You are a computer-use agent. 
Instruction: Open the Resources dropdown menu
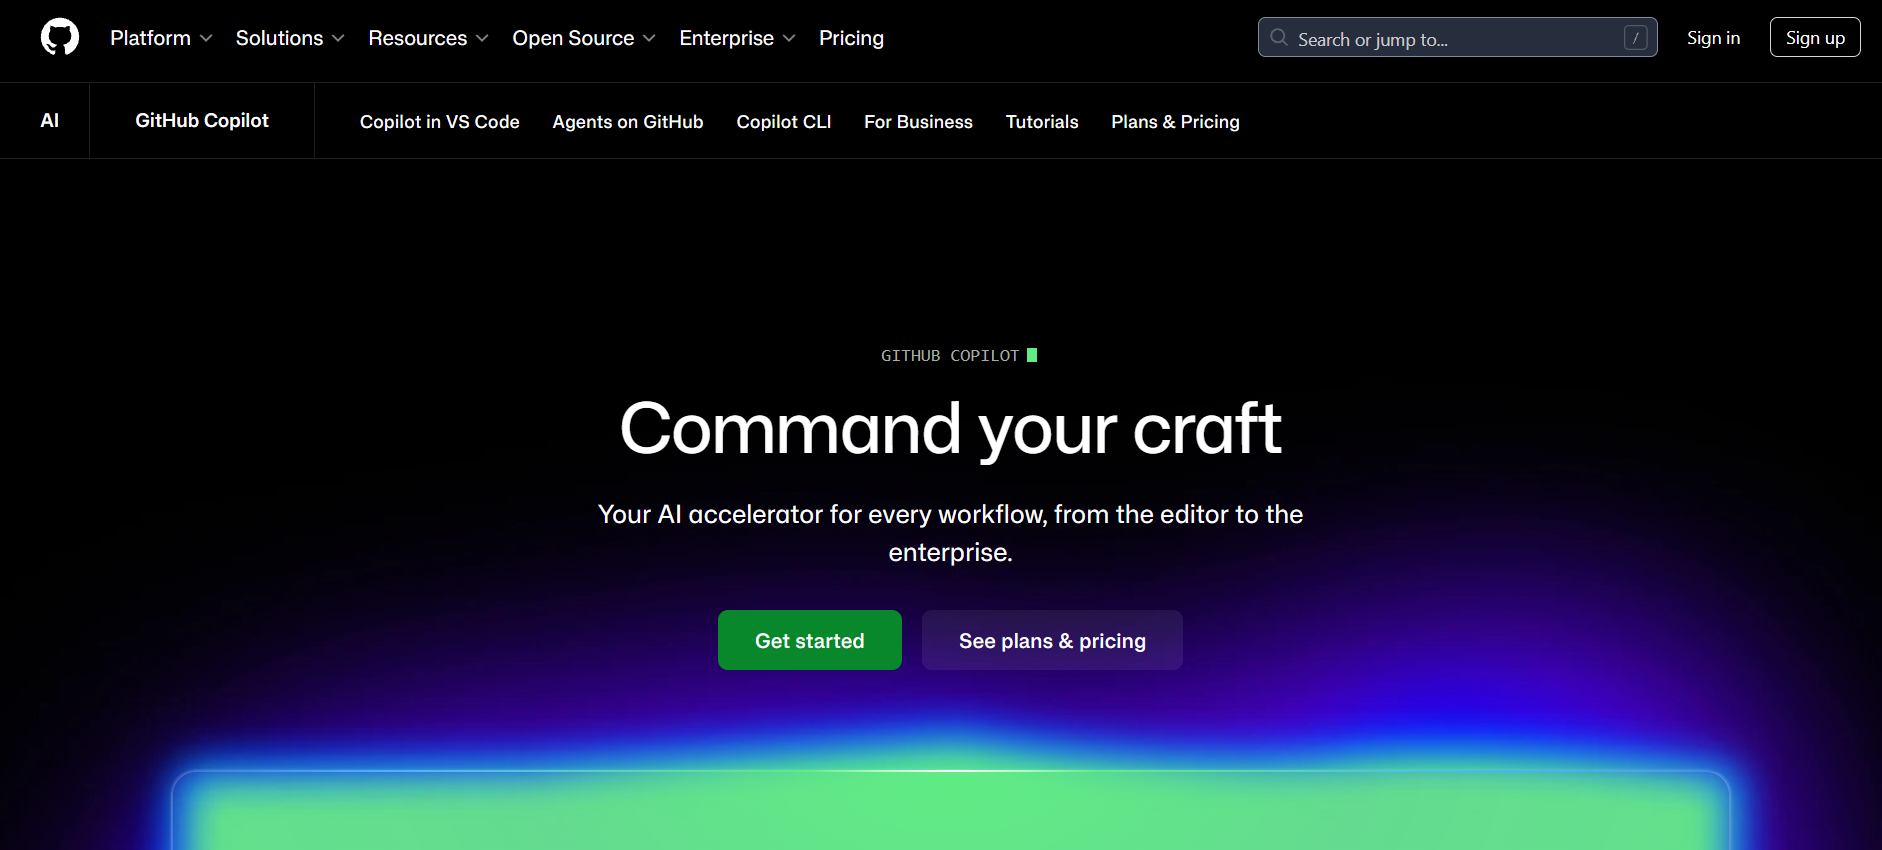428,38
